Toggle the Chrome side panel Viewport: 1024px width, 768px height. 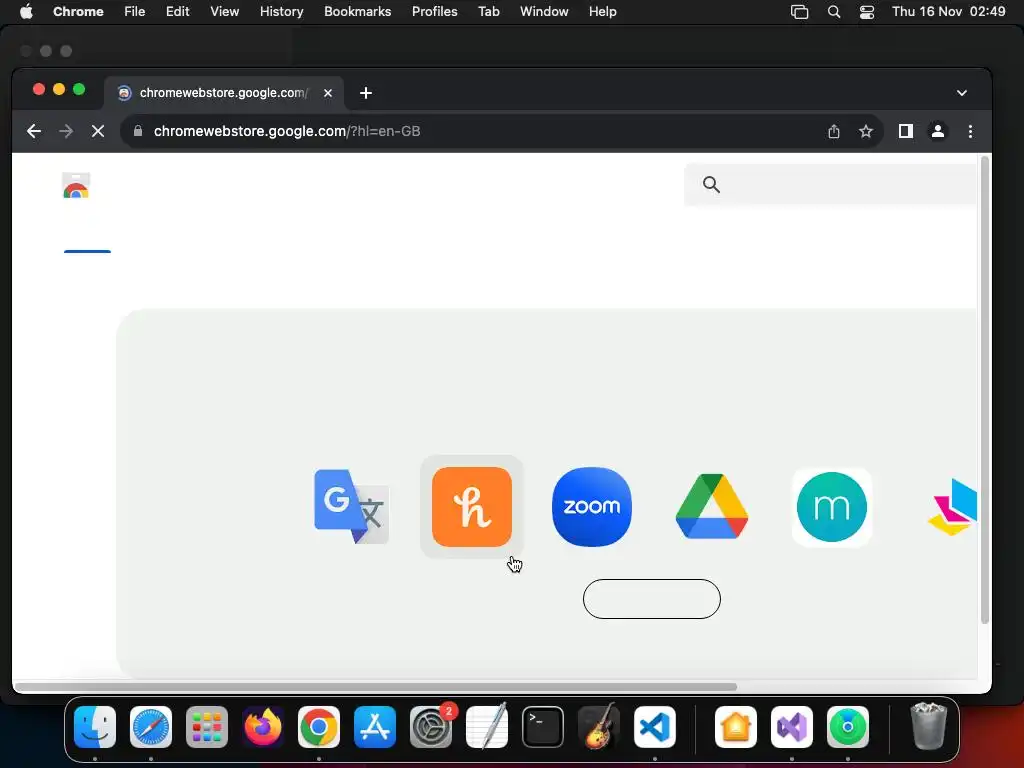[906, 131]
